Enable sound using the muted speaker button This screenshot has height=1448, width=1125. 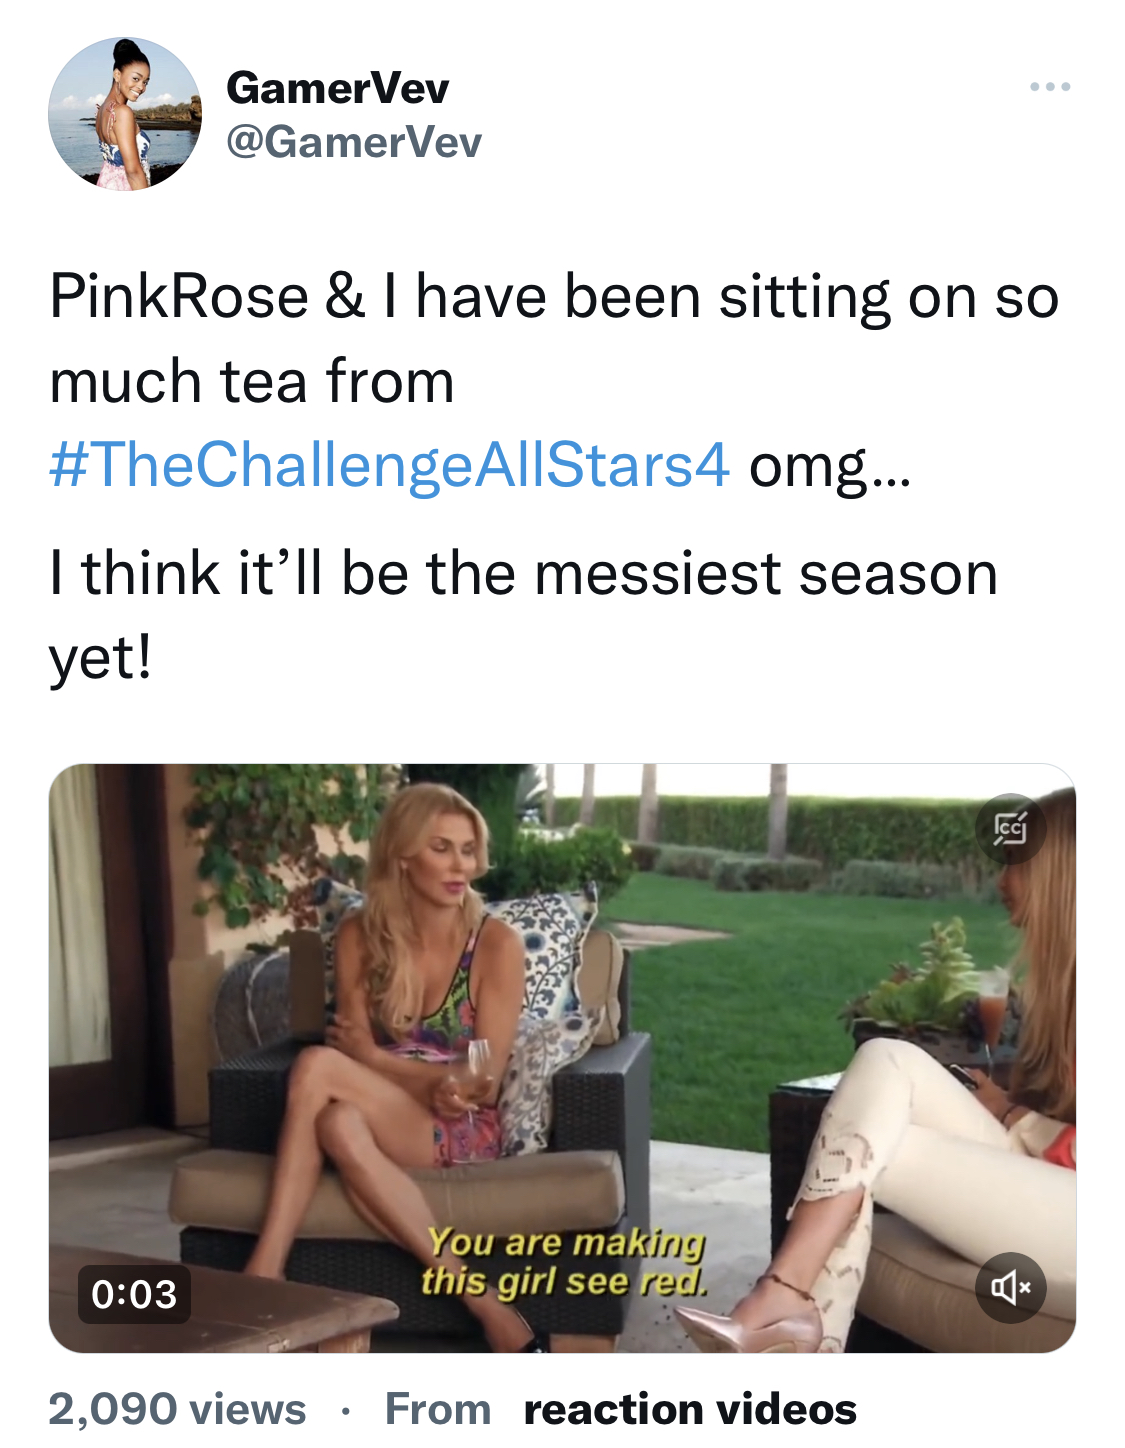coord(1011,1287)
